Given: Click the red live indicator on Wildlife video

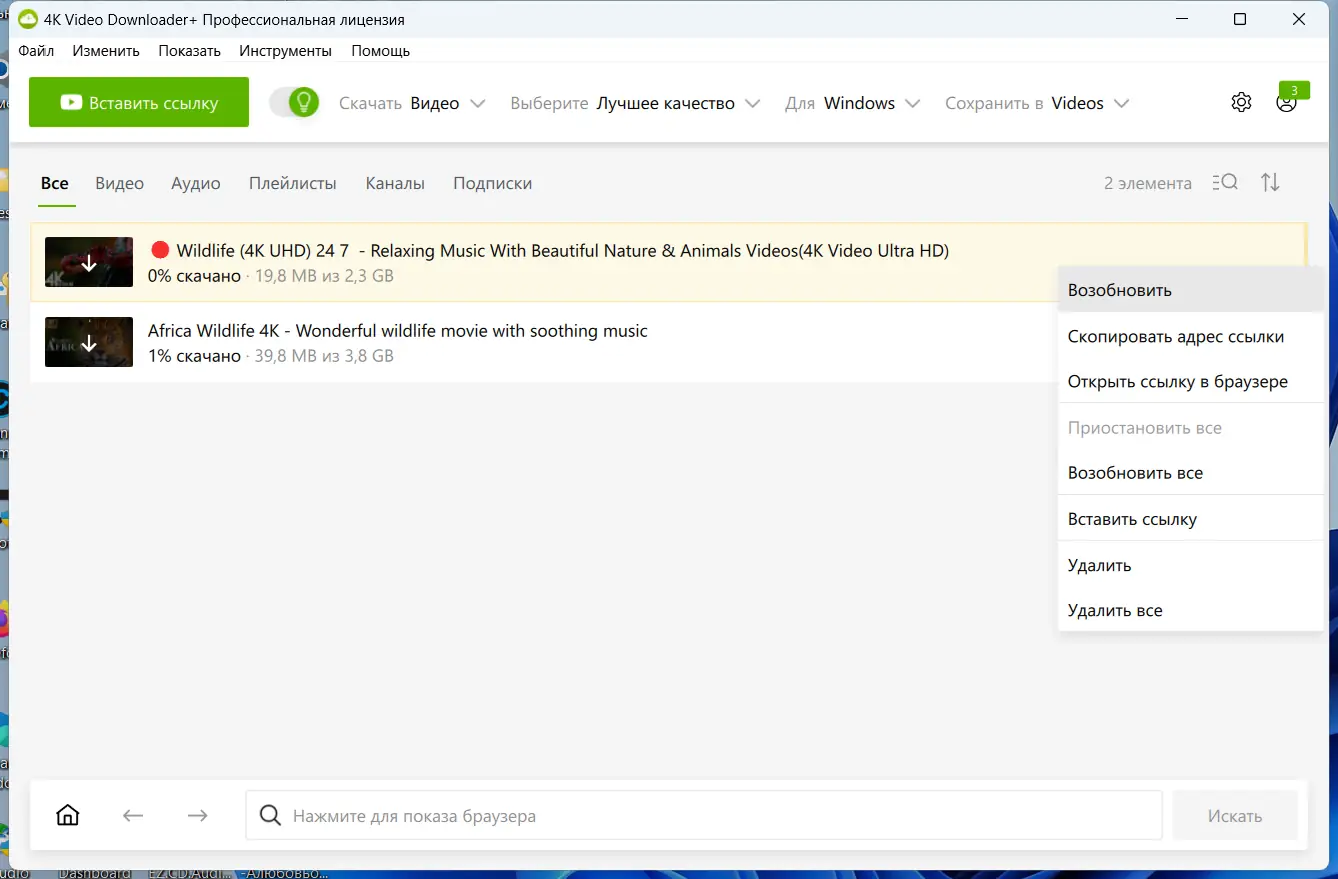Looking at the screenshot, I should [x=159, y=250].
